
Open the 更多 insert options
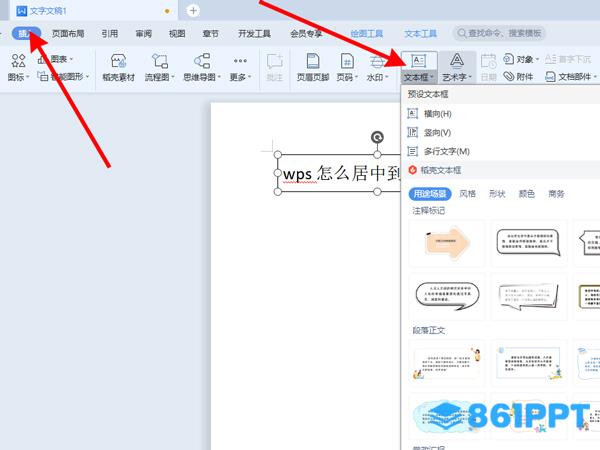click(x=240, y=67)
